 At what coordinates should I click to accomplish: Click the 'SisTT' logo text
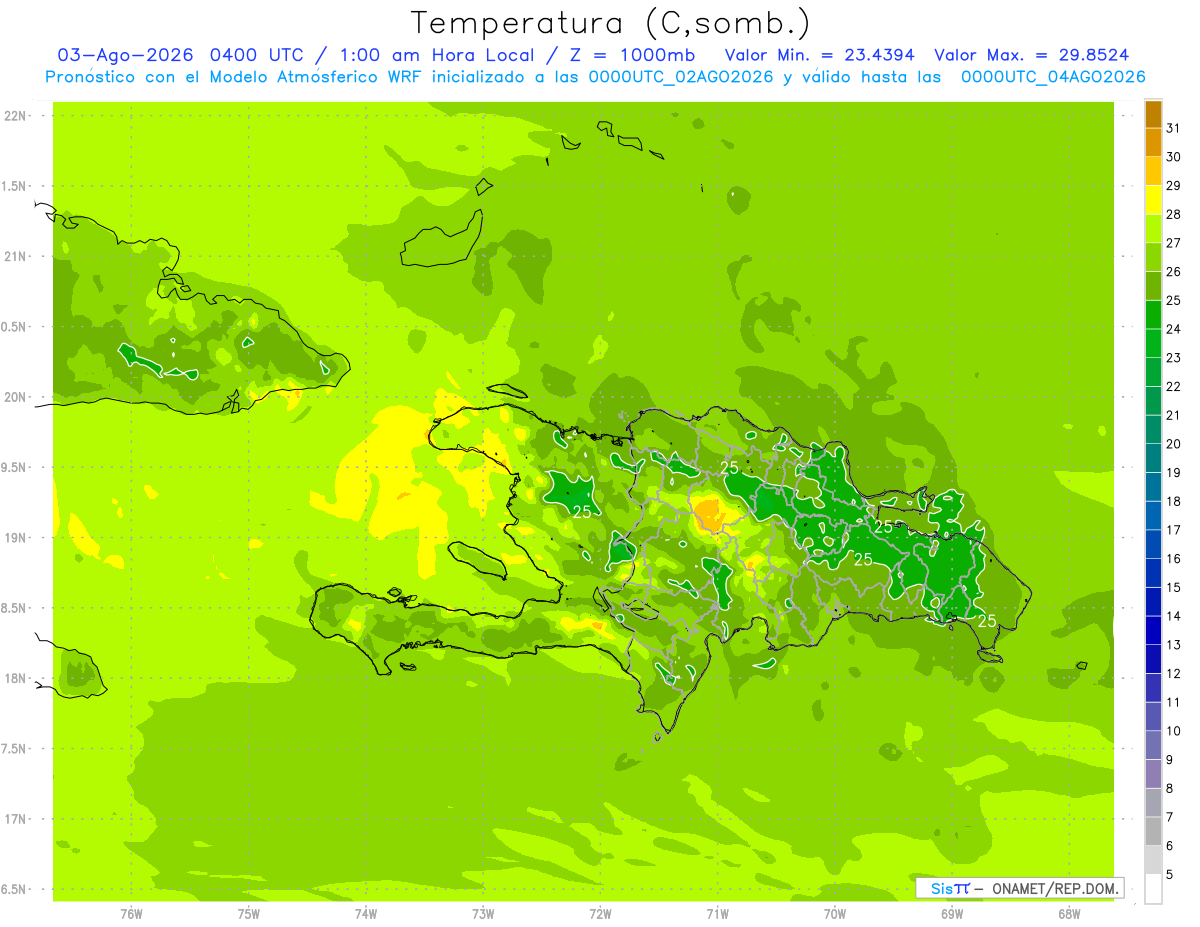(950, 888)
